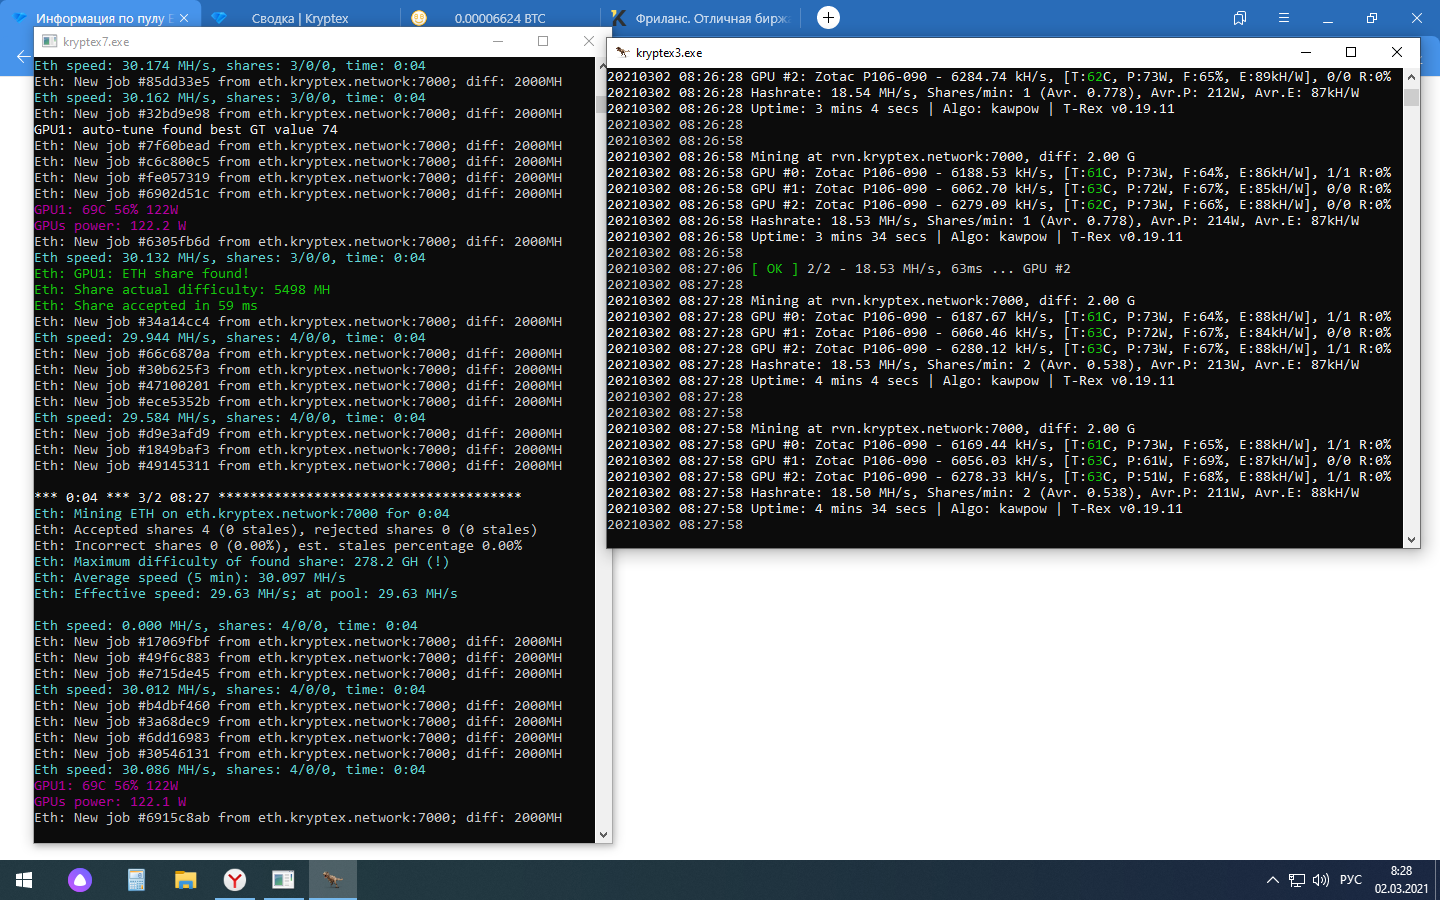Maximize the kryptex7.exe console window
The width and height of the screenshot is (1440, 900).
[x=543, y=41]
